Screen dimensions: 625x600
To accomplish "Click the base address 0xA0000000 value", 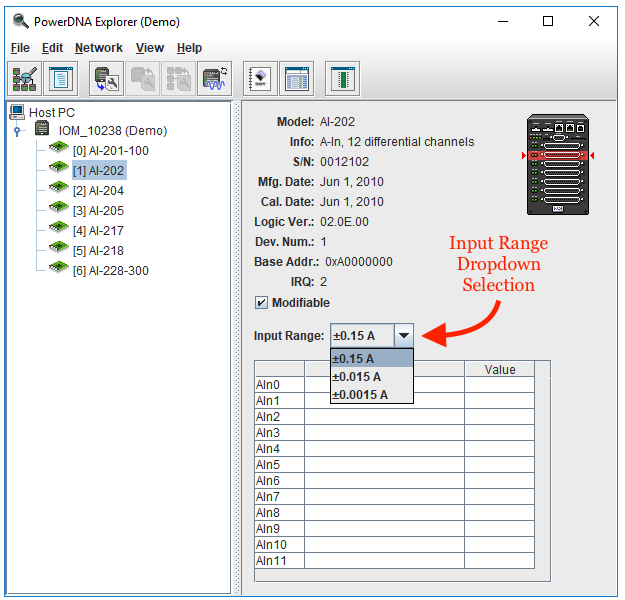I will point(359,262).
